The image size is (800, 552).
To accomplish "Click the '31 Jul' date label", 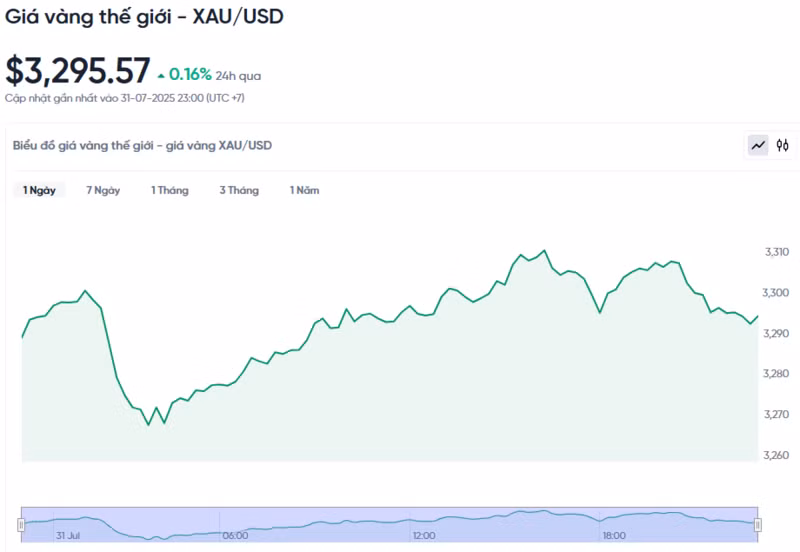I will (68, 536).
